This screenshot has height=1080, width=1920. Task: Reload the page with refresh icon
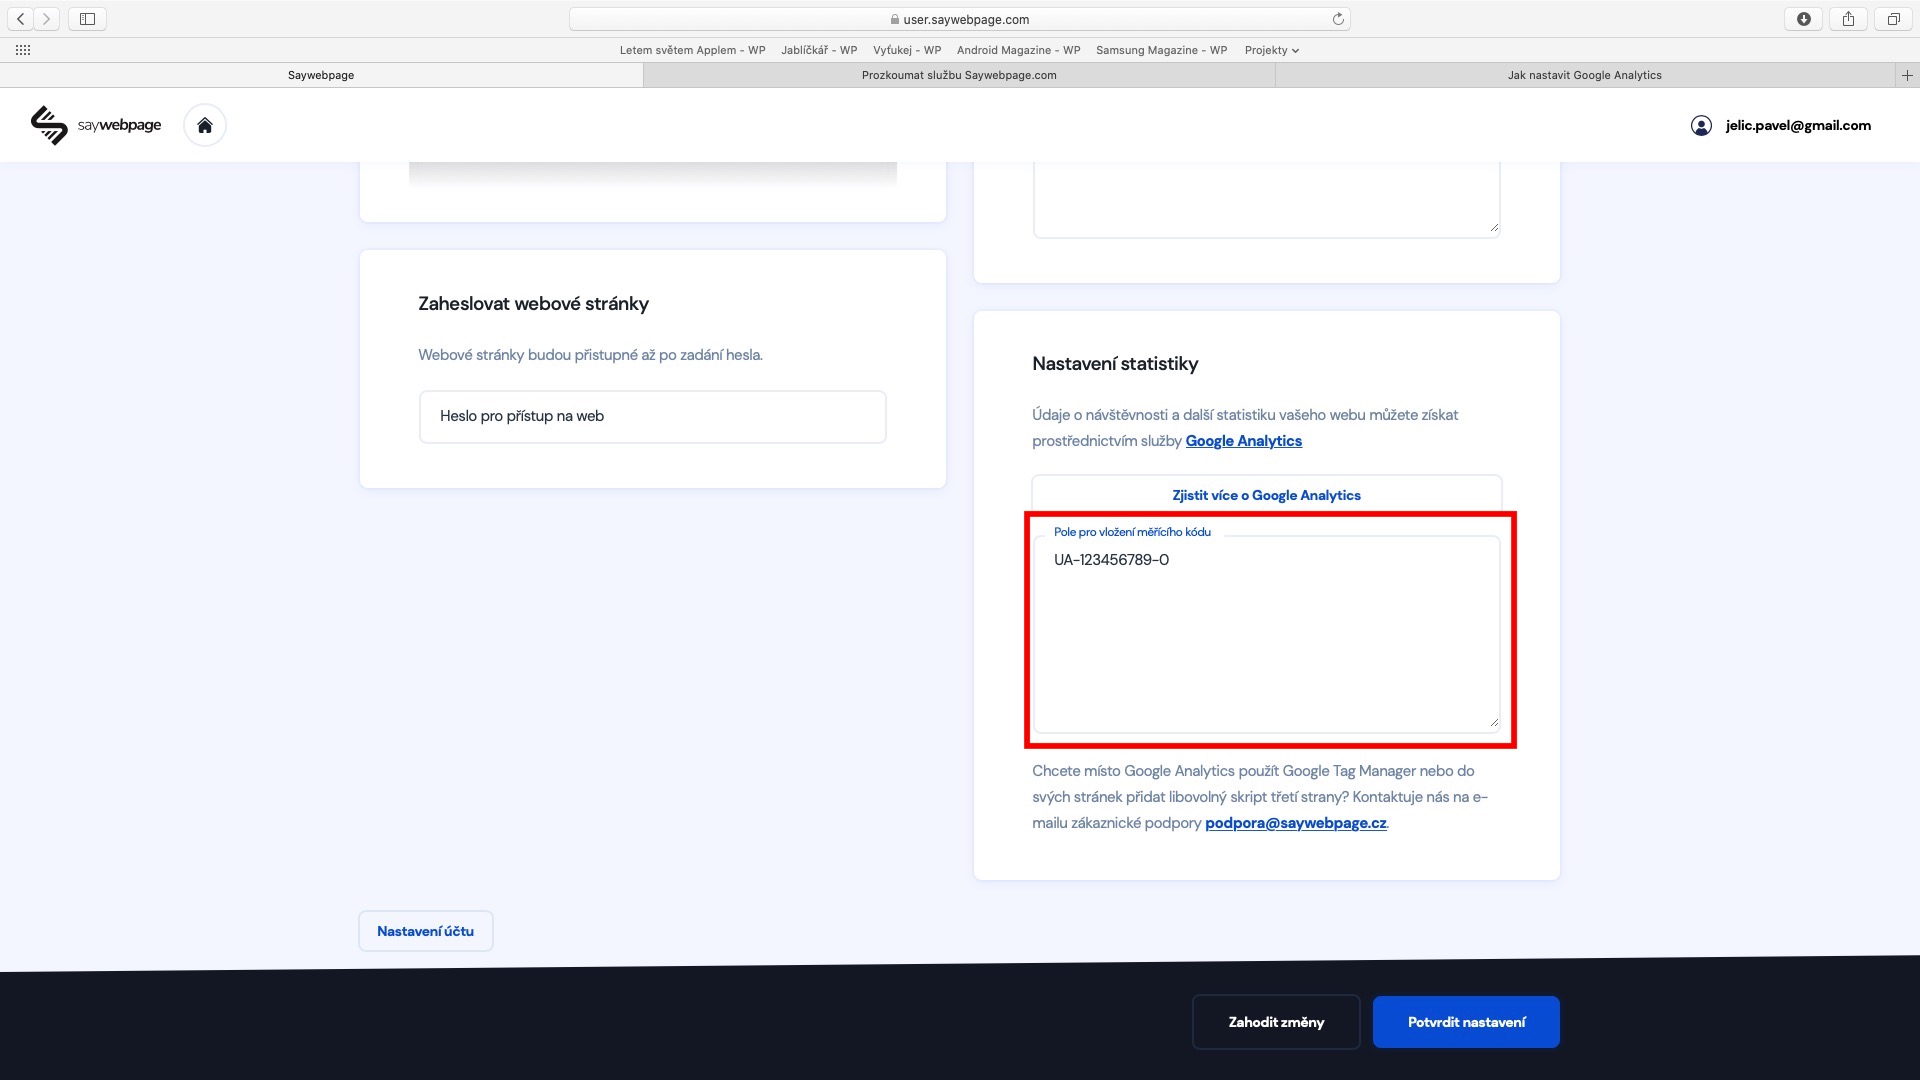pyautogui.click(x=1338, y=19)
